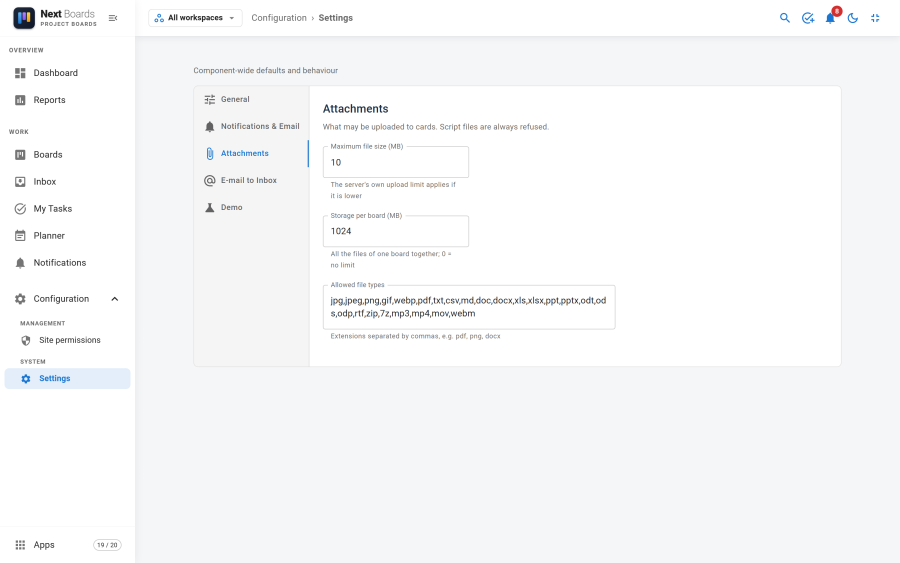The image size is (900, 563).
Task: Click the Next Boards logo icon
Action: [x=24, y=18]
